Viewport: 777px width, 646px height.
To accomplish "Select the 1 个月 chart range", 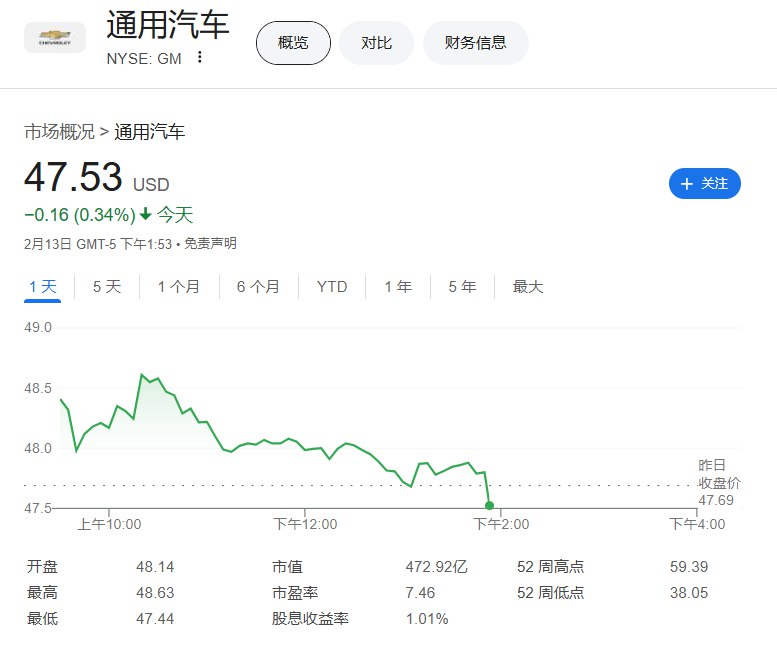I will 178,287.
